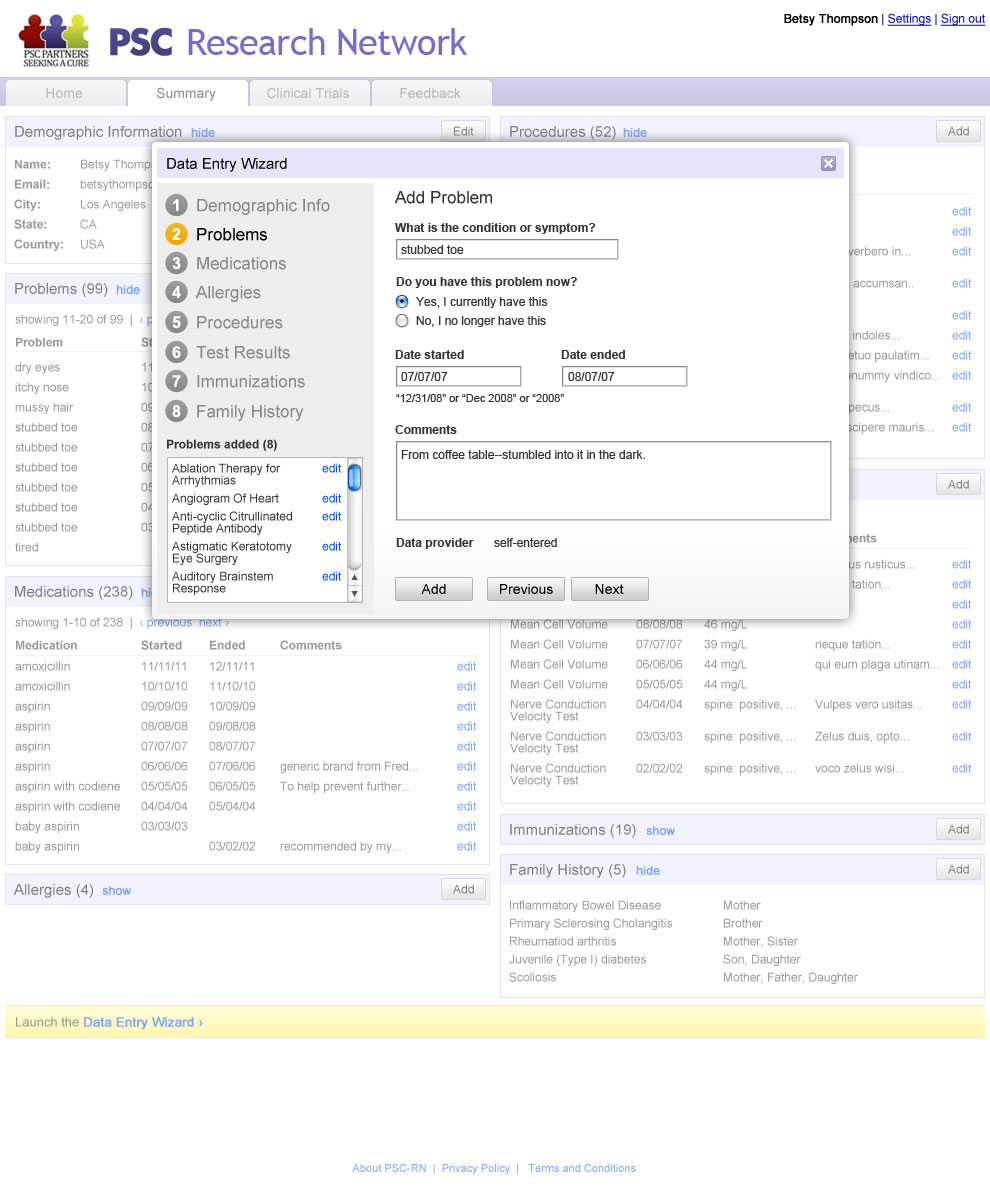990x1200 pixels.
Task: Open step 6 Test Results in wizard
Action: pos(242,352)
